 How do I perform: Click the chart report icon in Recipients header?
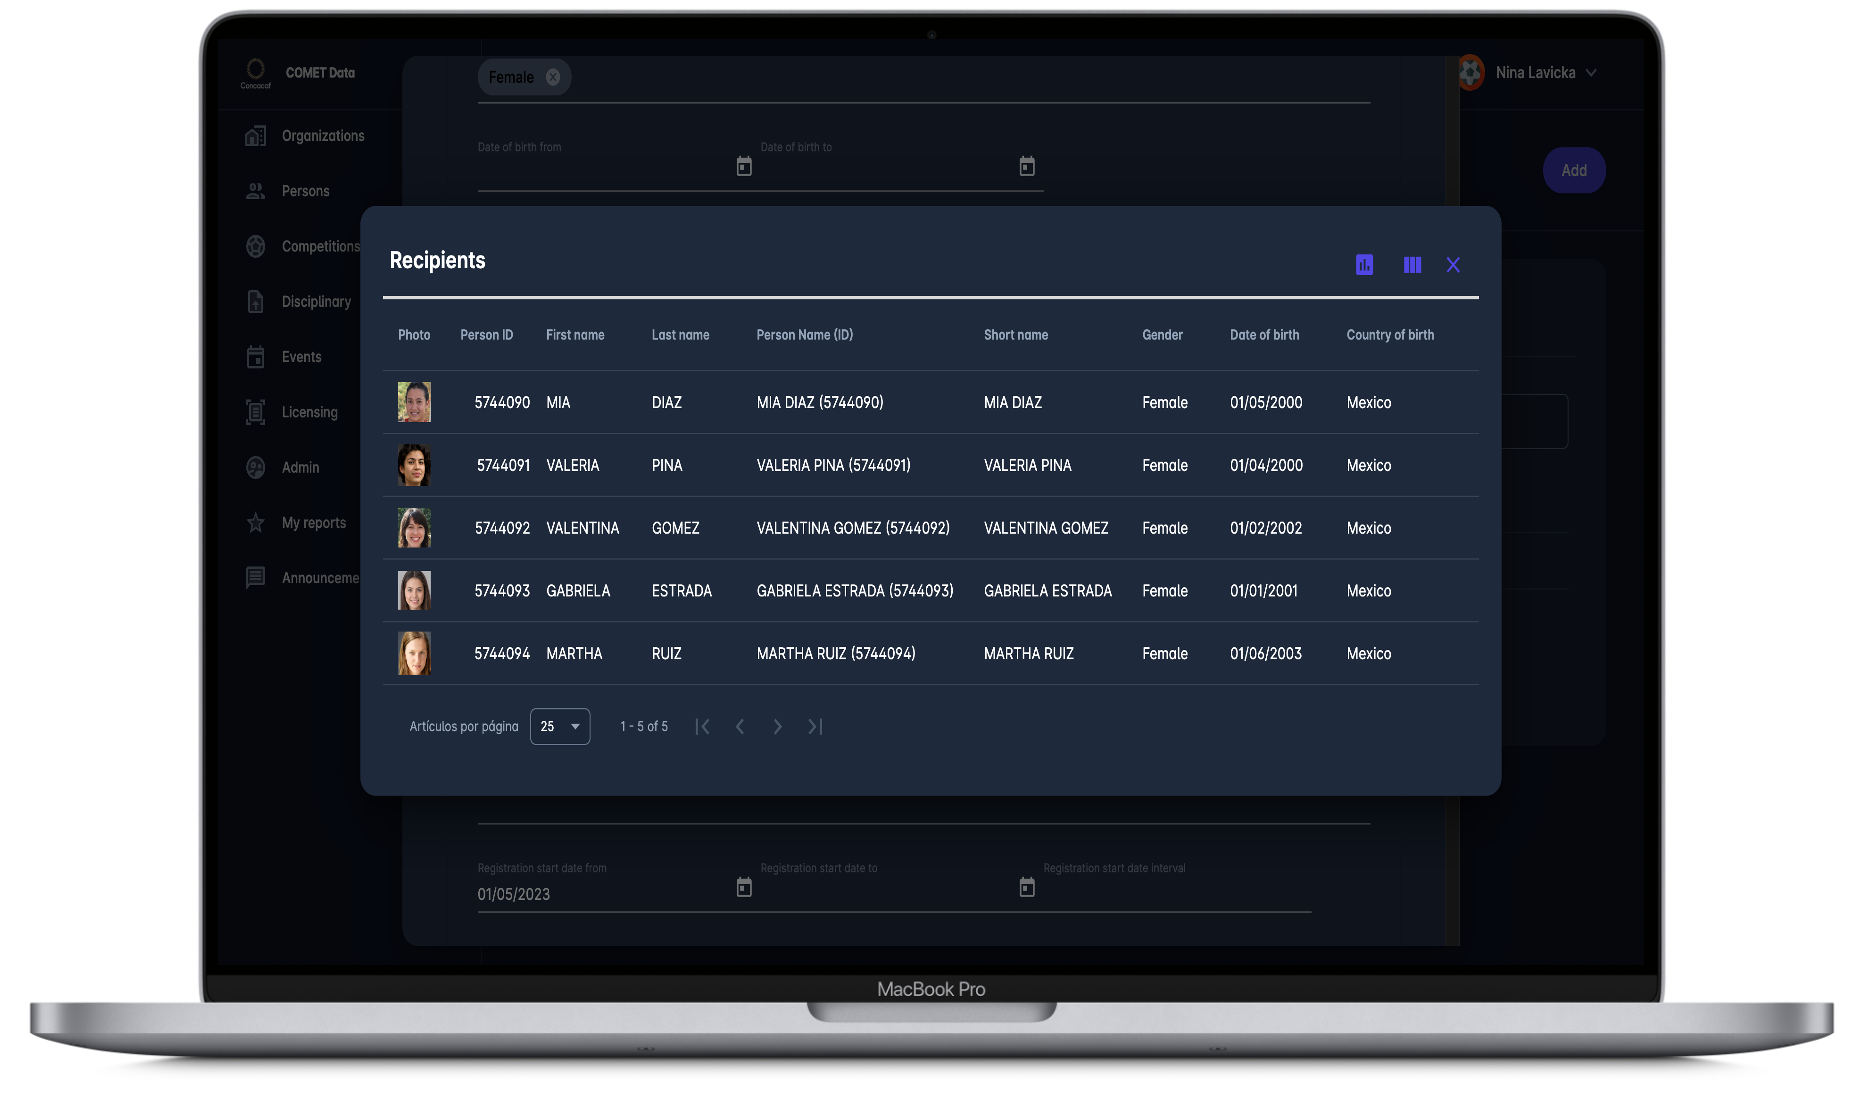pyautogui.click(x=1364, y=265)
